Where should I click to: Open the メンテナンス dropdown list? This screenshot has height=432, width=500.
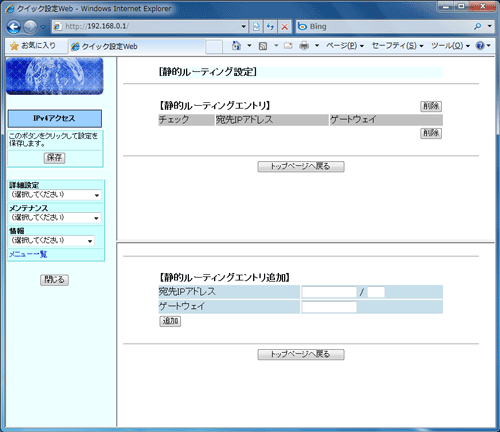point(55,218)
